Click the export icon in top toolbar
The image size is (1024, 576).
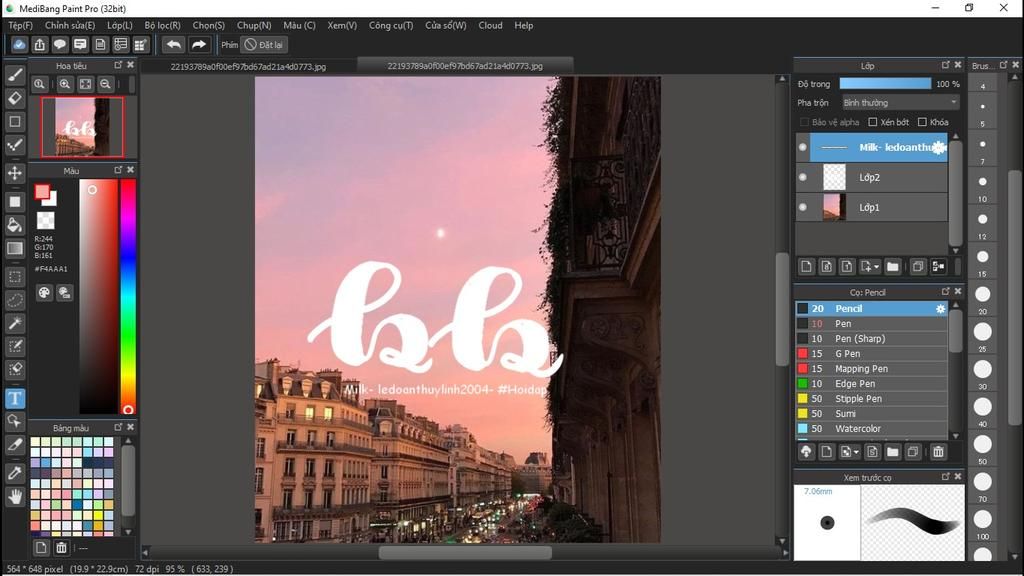pyautogui.click(x=39, y=44)
